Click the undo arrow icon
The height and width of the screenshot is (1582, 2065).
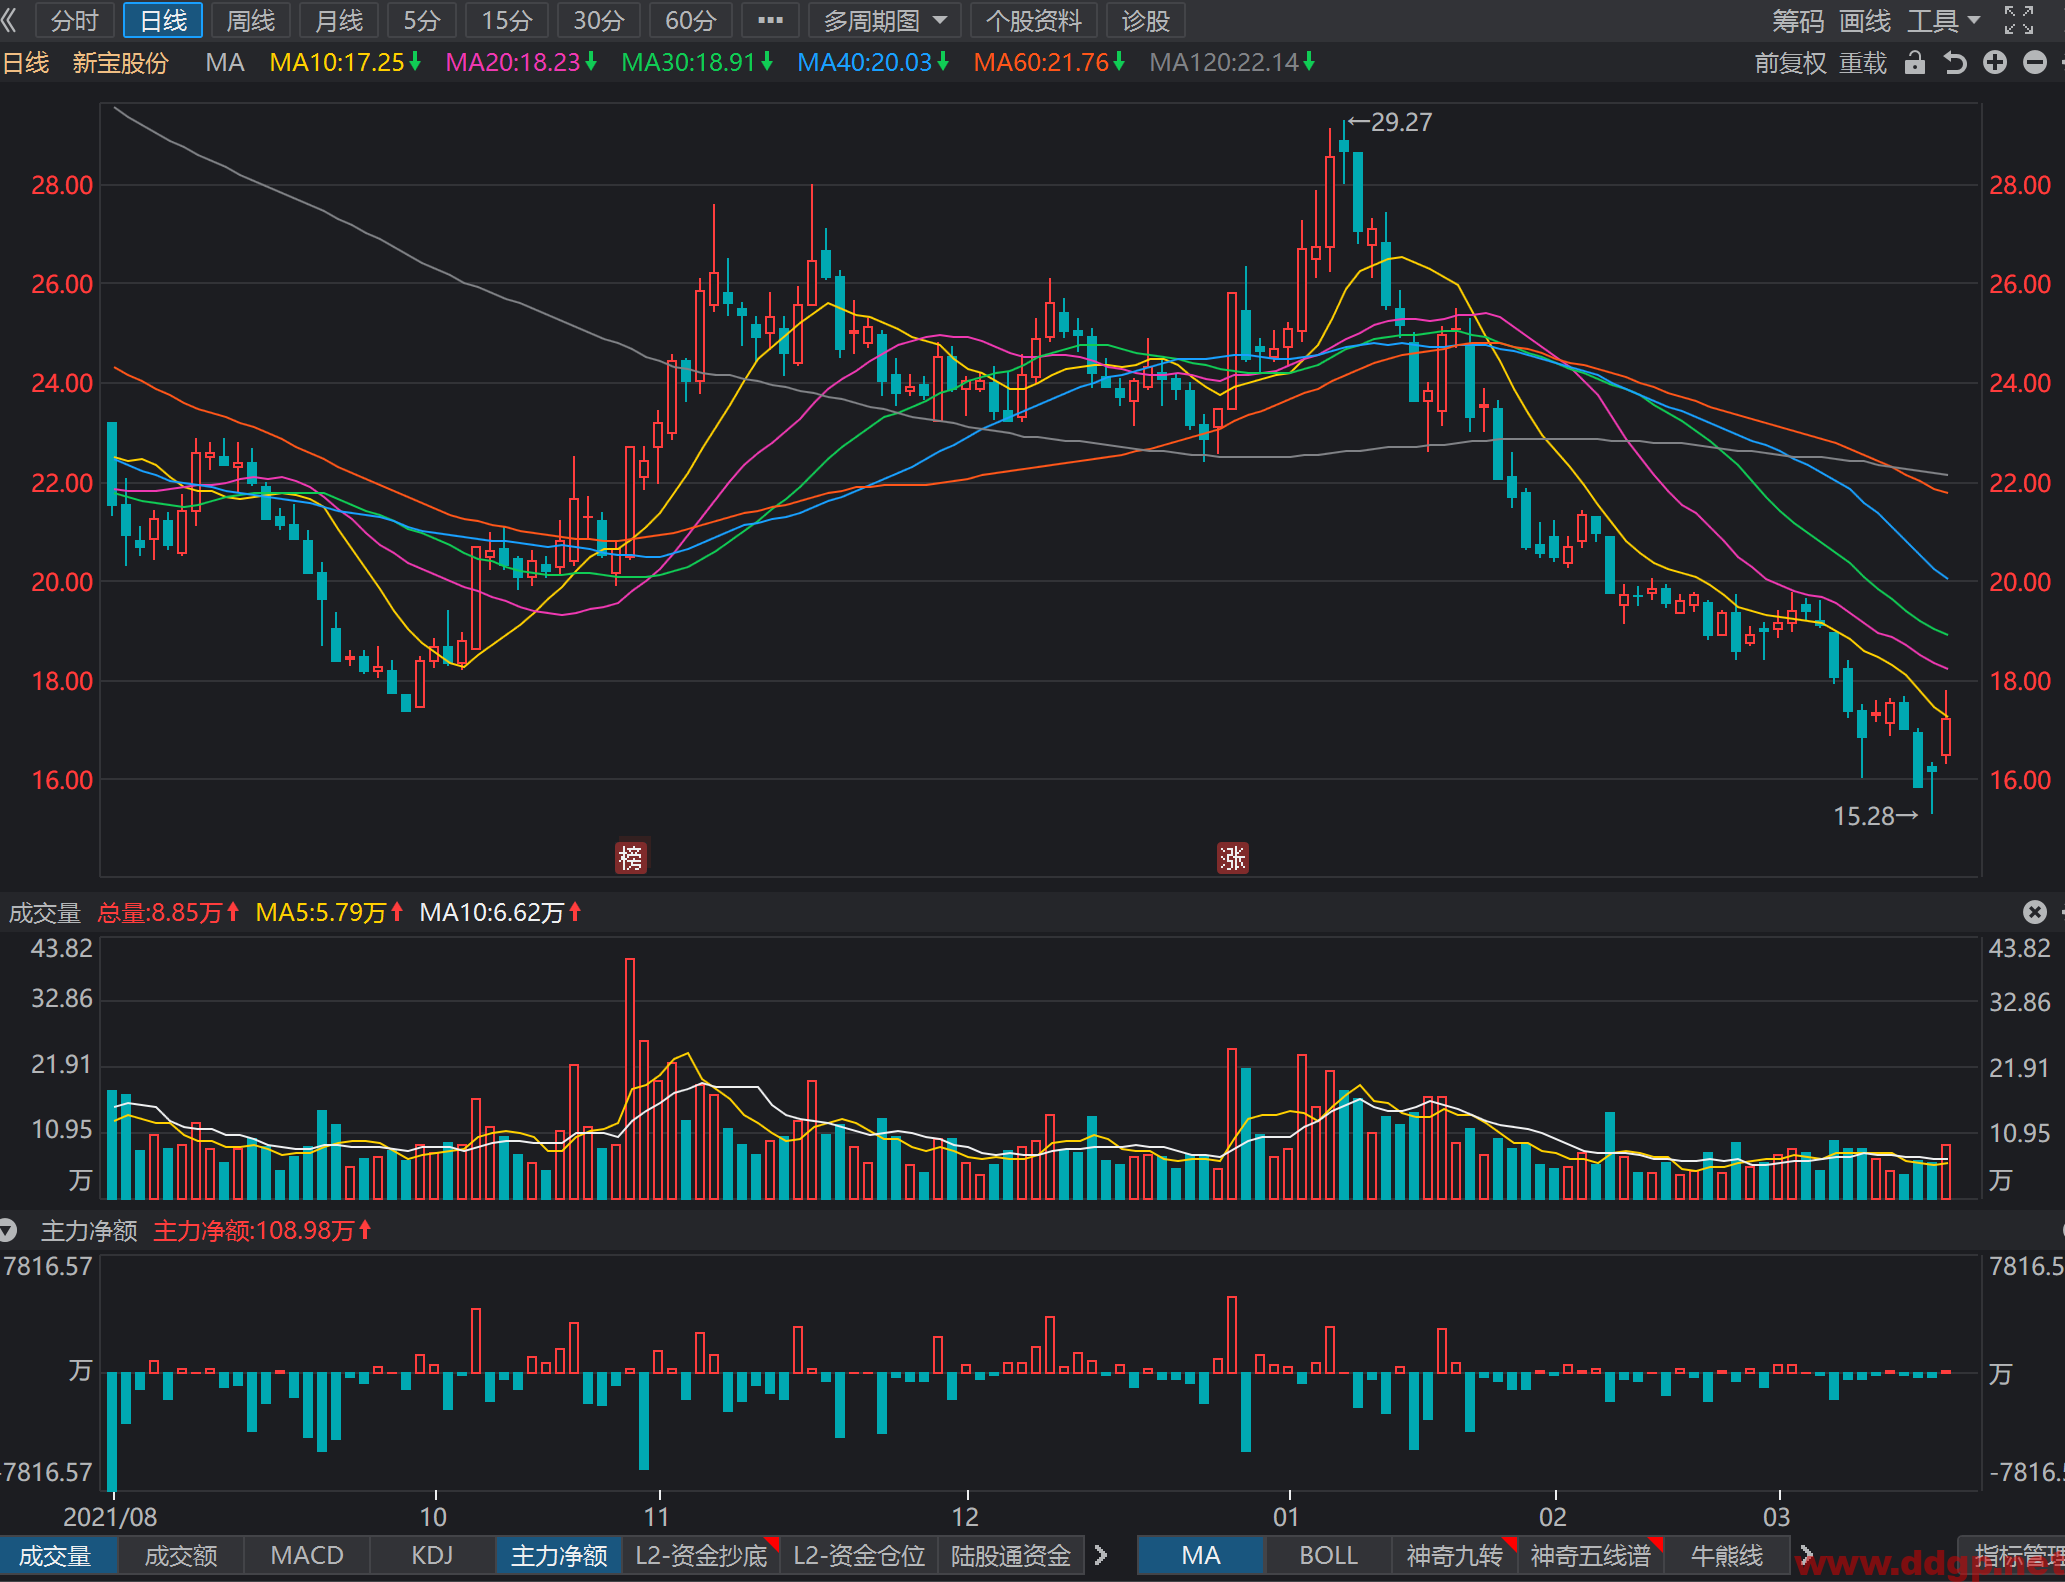click(1954, 63)
